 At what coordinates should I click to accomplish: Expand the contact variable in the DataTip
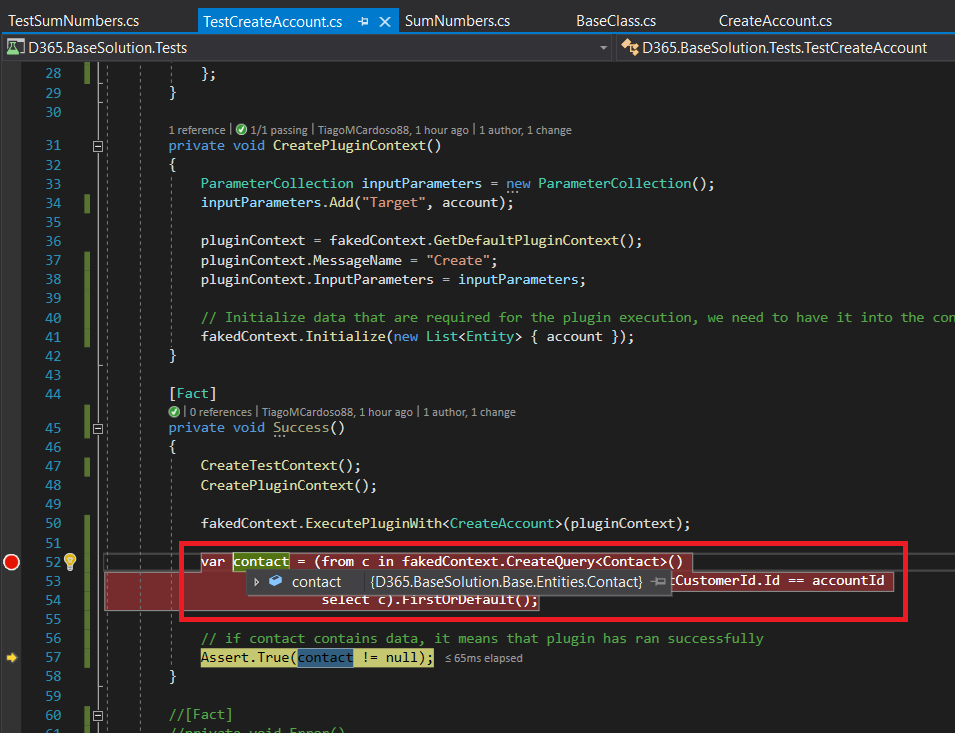[257, 582]
